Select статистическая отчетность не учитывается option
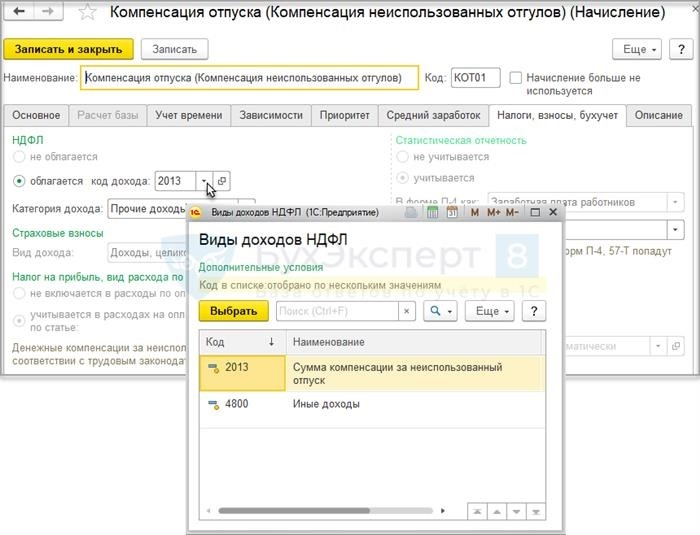The image size is (700, 535). click(402, 157)
